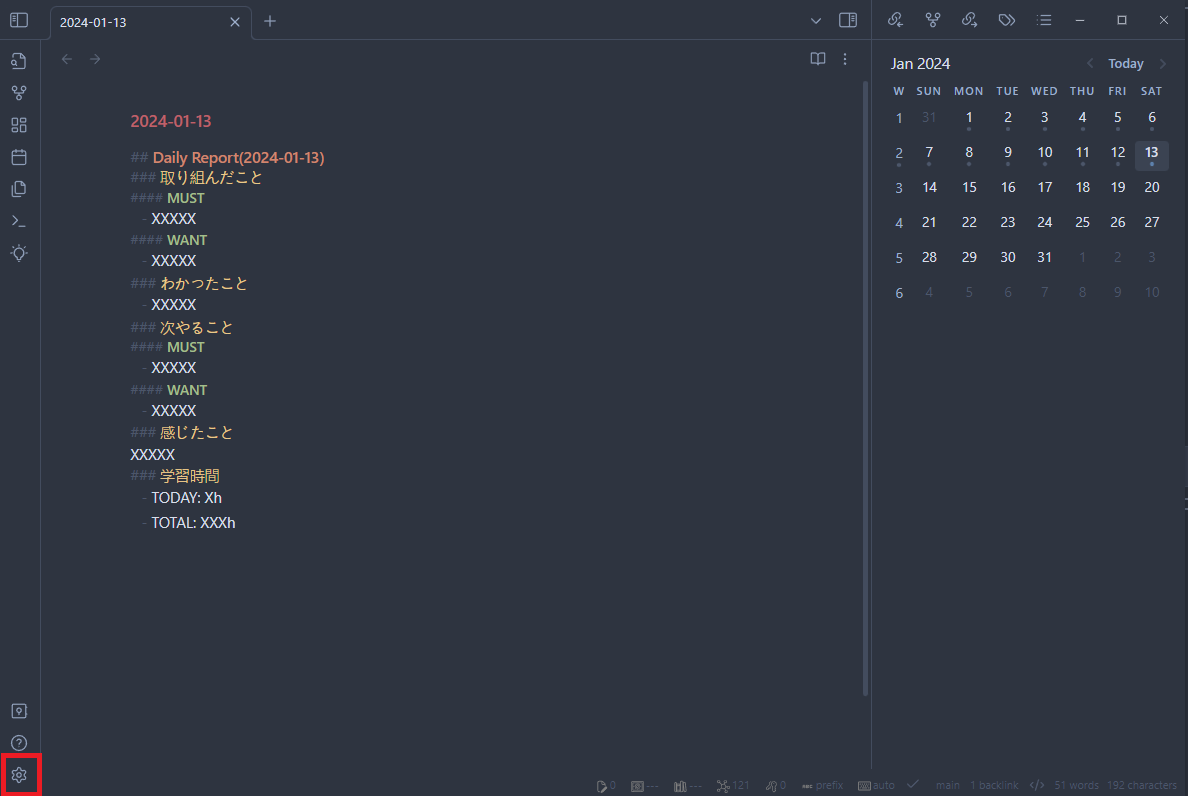Image resolution: width=1188 pixels, height=796 pixels.
Task: Go to next month in calendar
Action: 1163,64
